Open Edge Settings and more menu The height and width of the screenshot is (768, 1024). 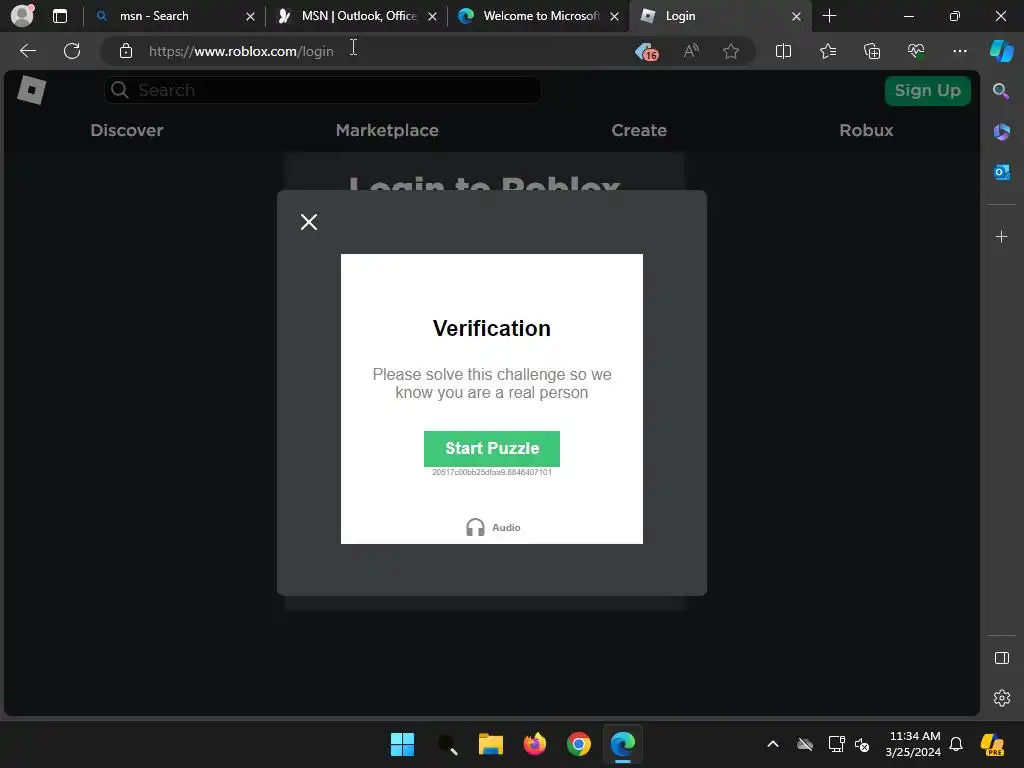[x=959, y=51]
